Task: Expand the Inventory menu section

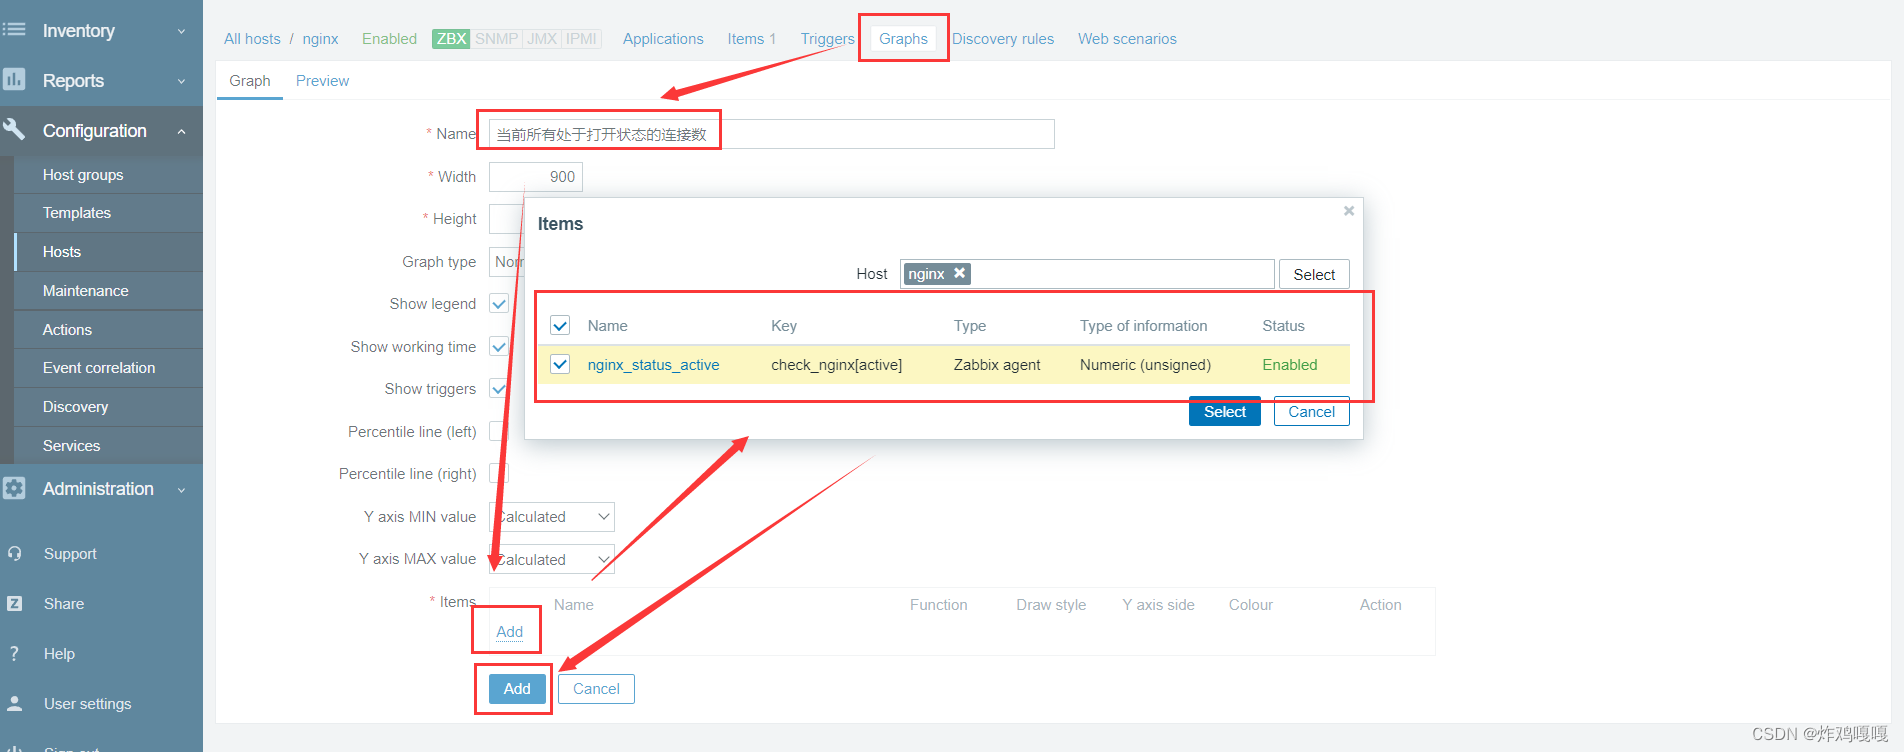Action: pyautogui.click(x=181, y=31)
